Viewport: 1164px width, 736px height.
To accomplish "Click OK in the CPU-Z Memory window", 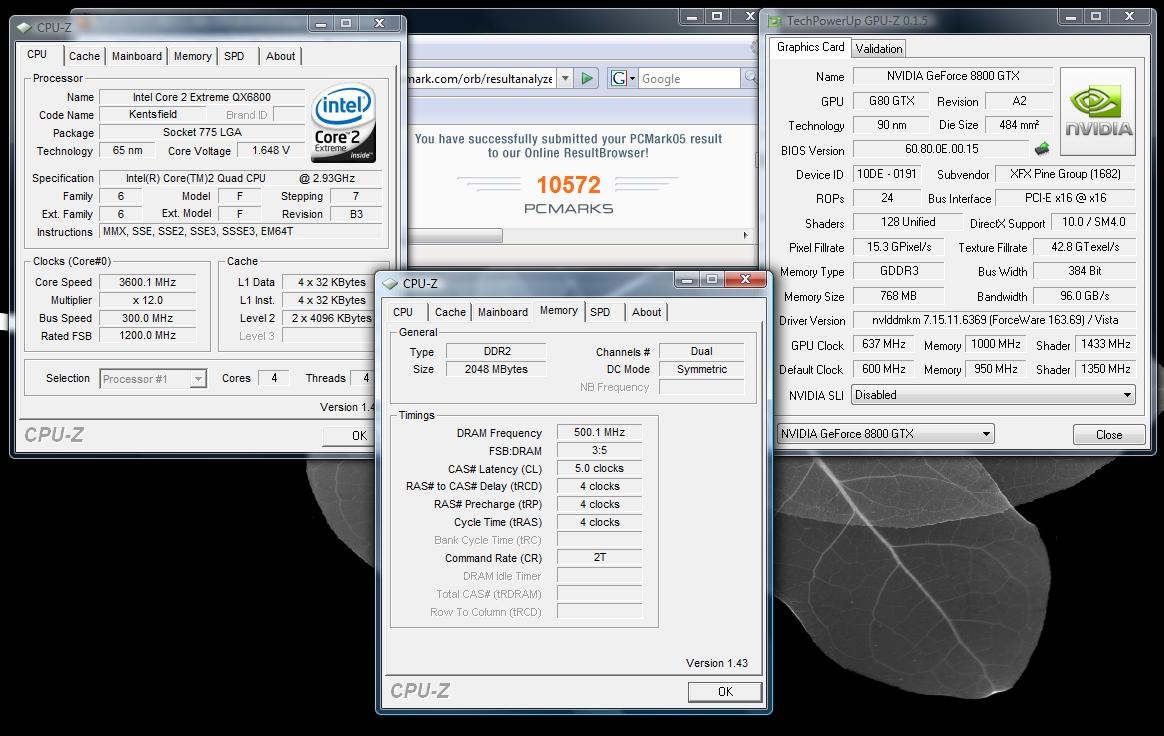I will (x=725, y=691).
